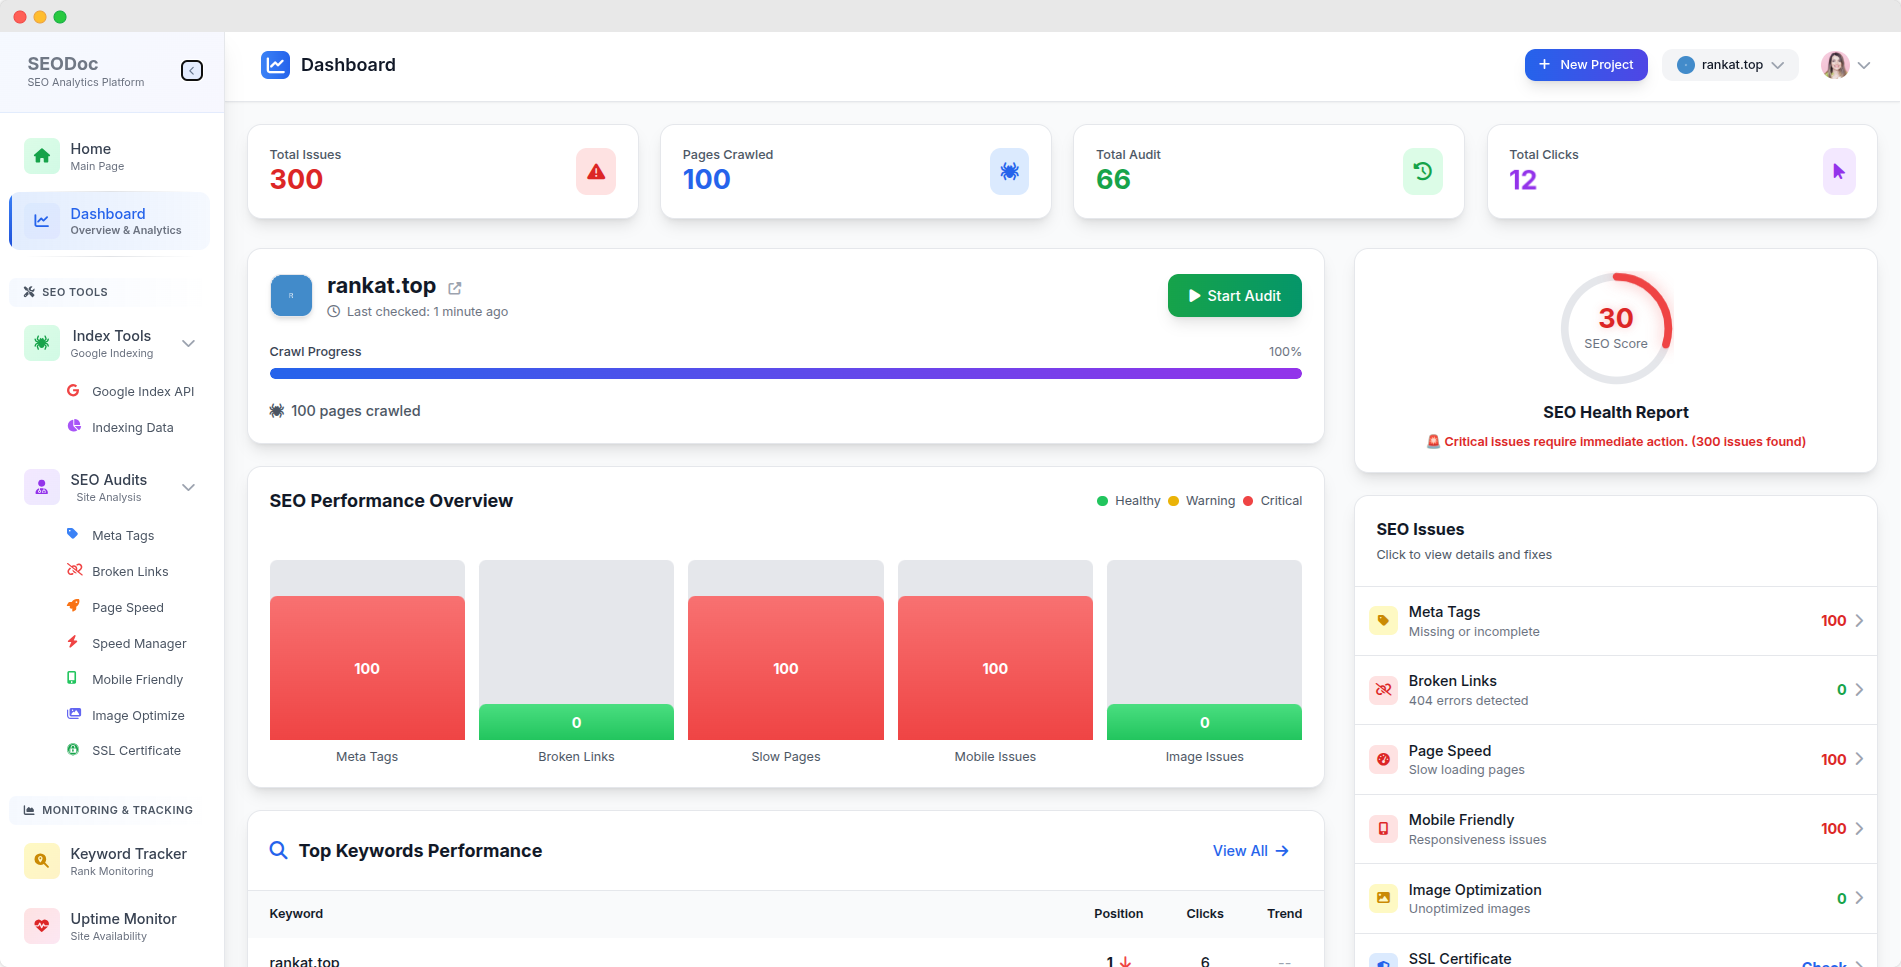Go to Home main page
The width and height of the screenshot is (1901, 967).
pos(110,156)
